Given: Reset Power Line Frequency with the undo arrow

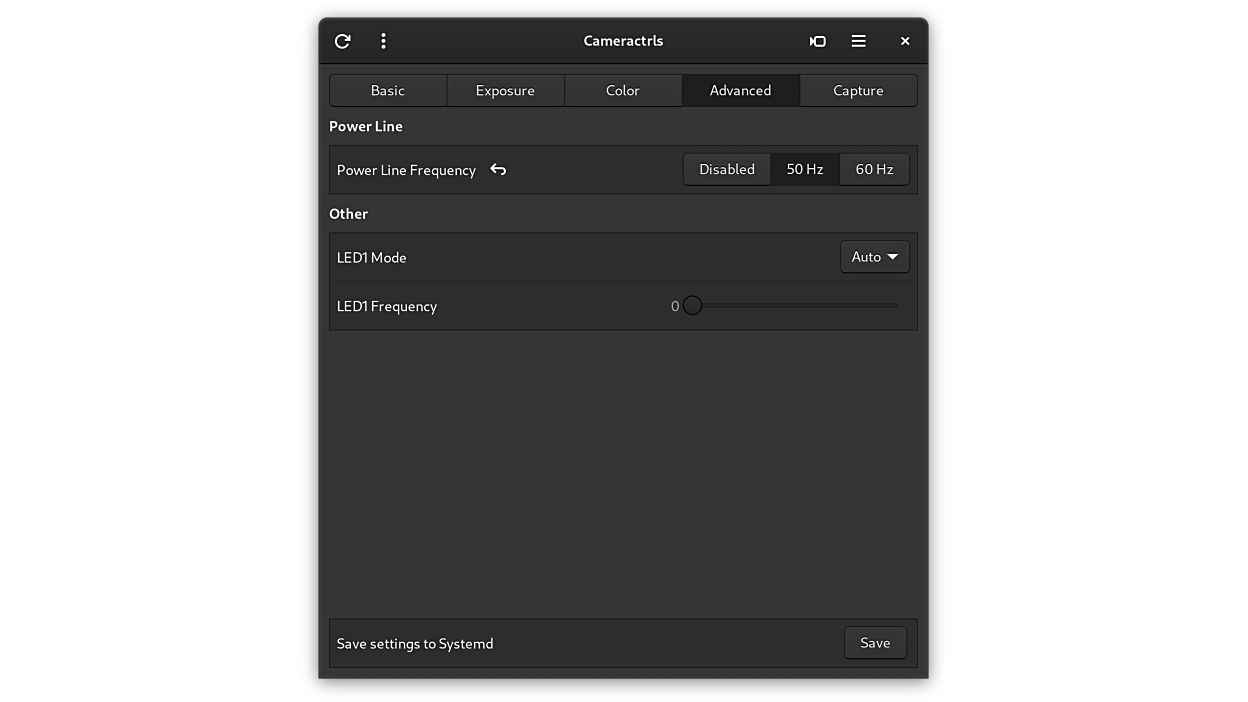Looking at the screenshot, I should pyautogui.click(x=497, y=170).
